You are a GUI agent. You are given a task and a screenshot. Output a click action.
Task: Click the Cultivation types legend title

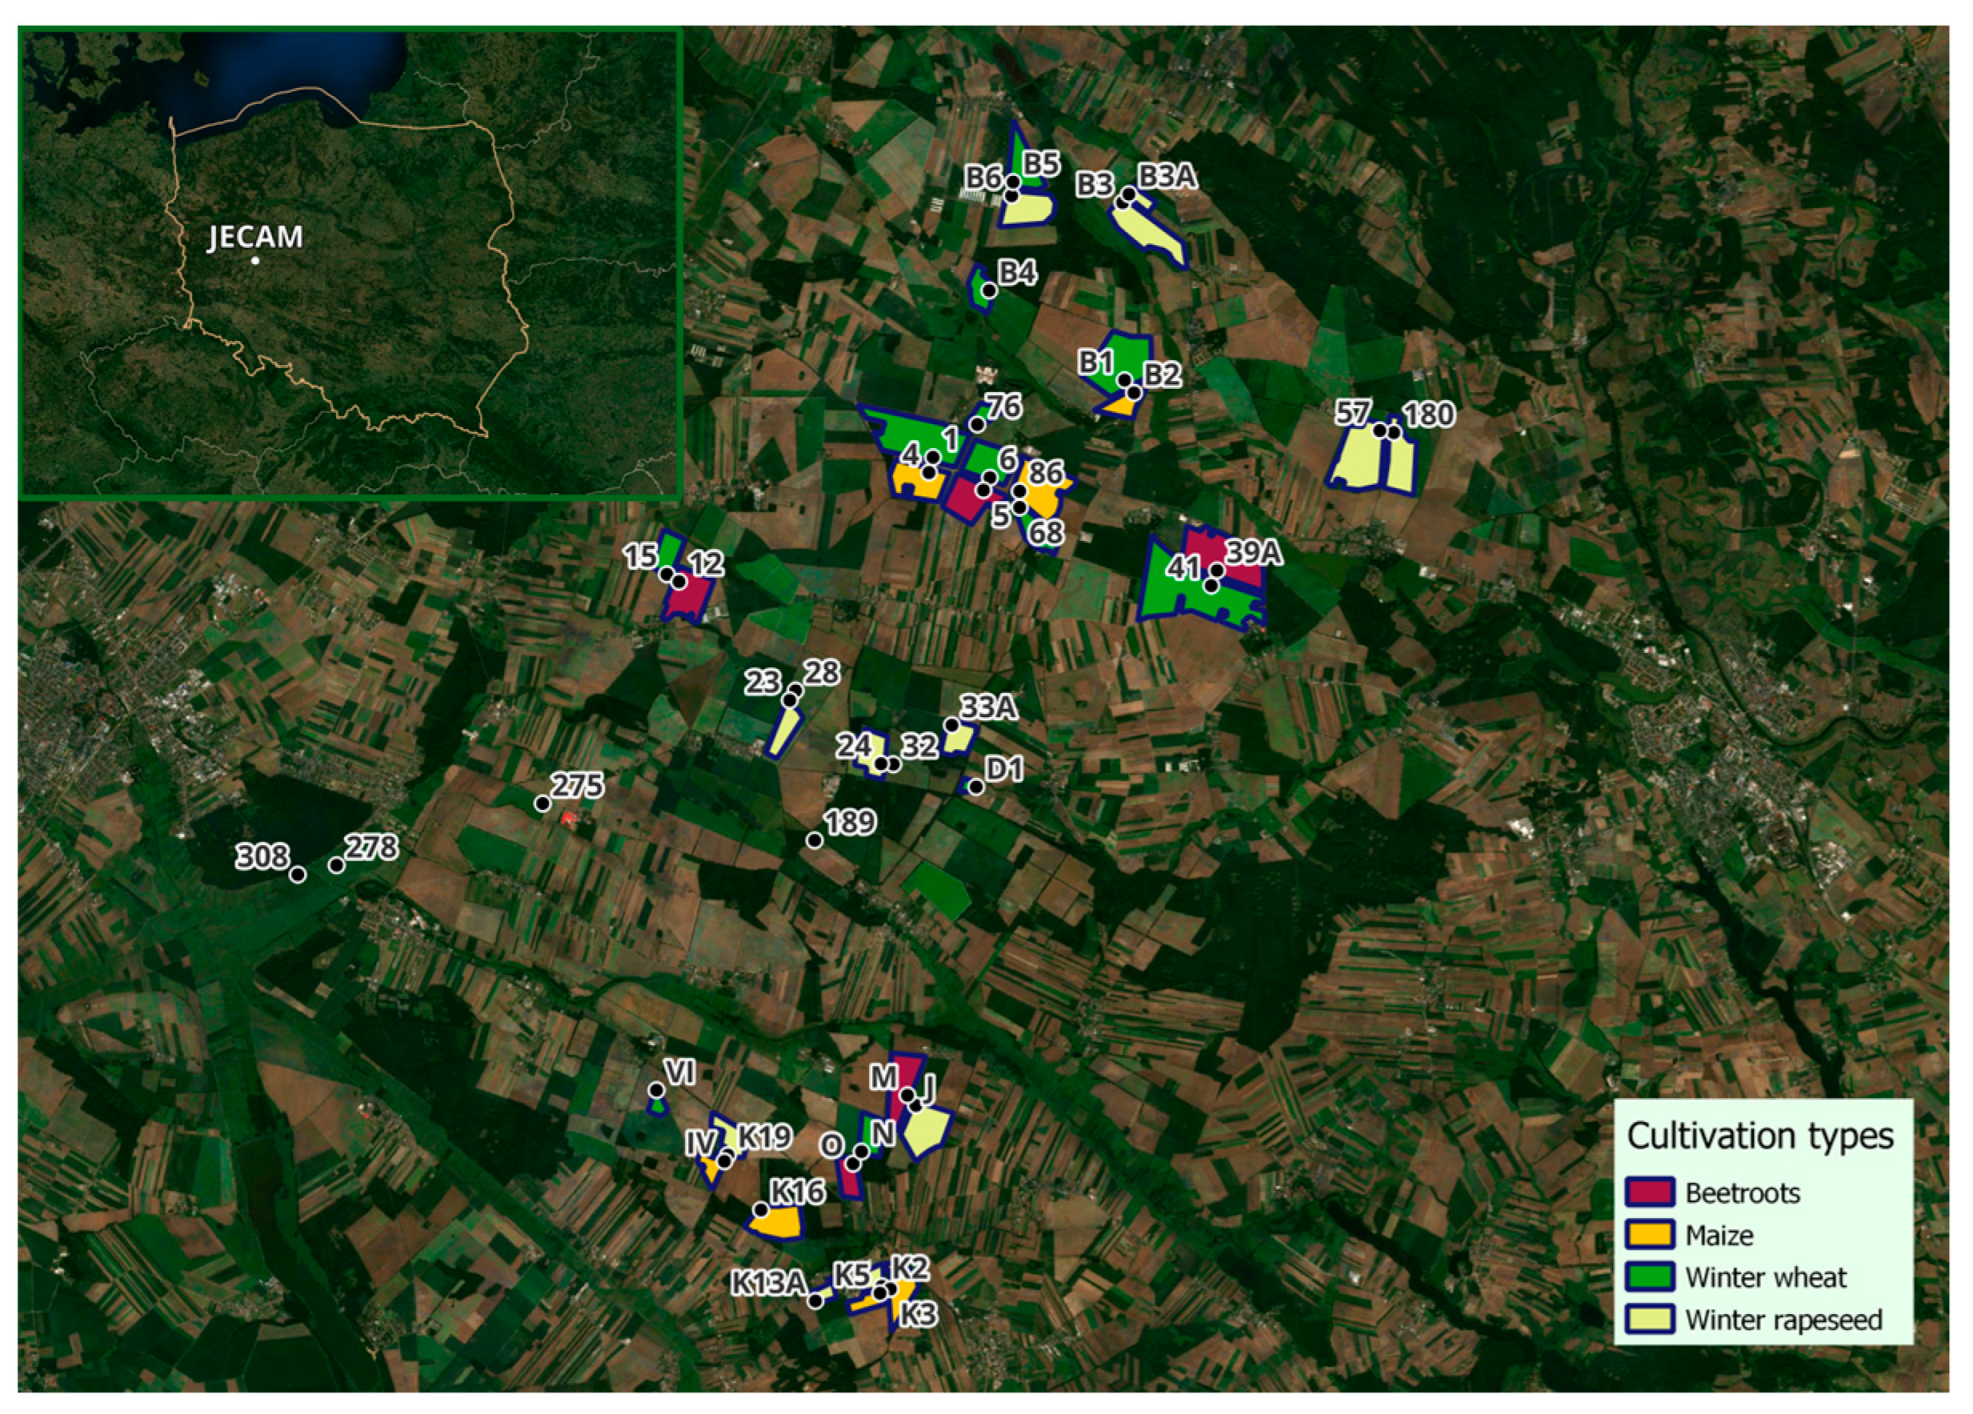1760,1137
